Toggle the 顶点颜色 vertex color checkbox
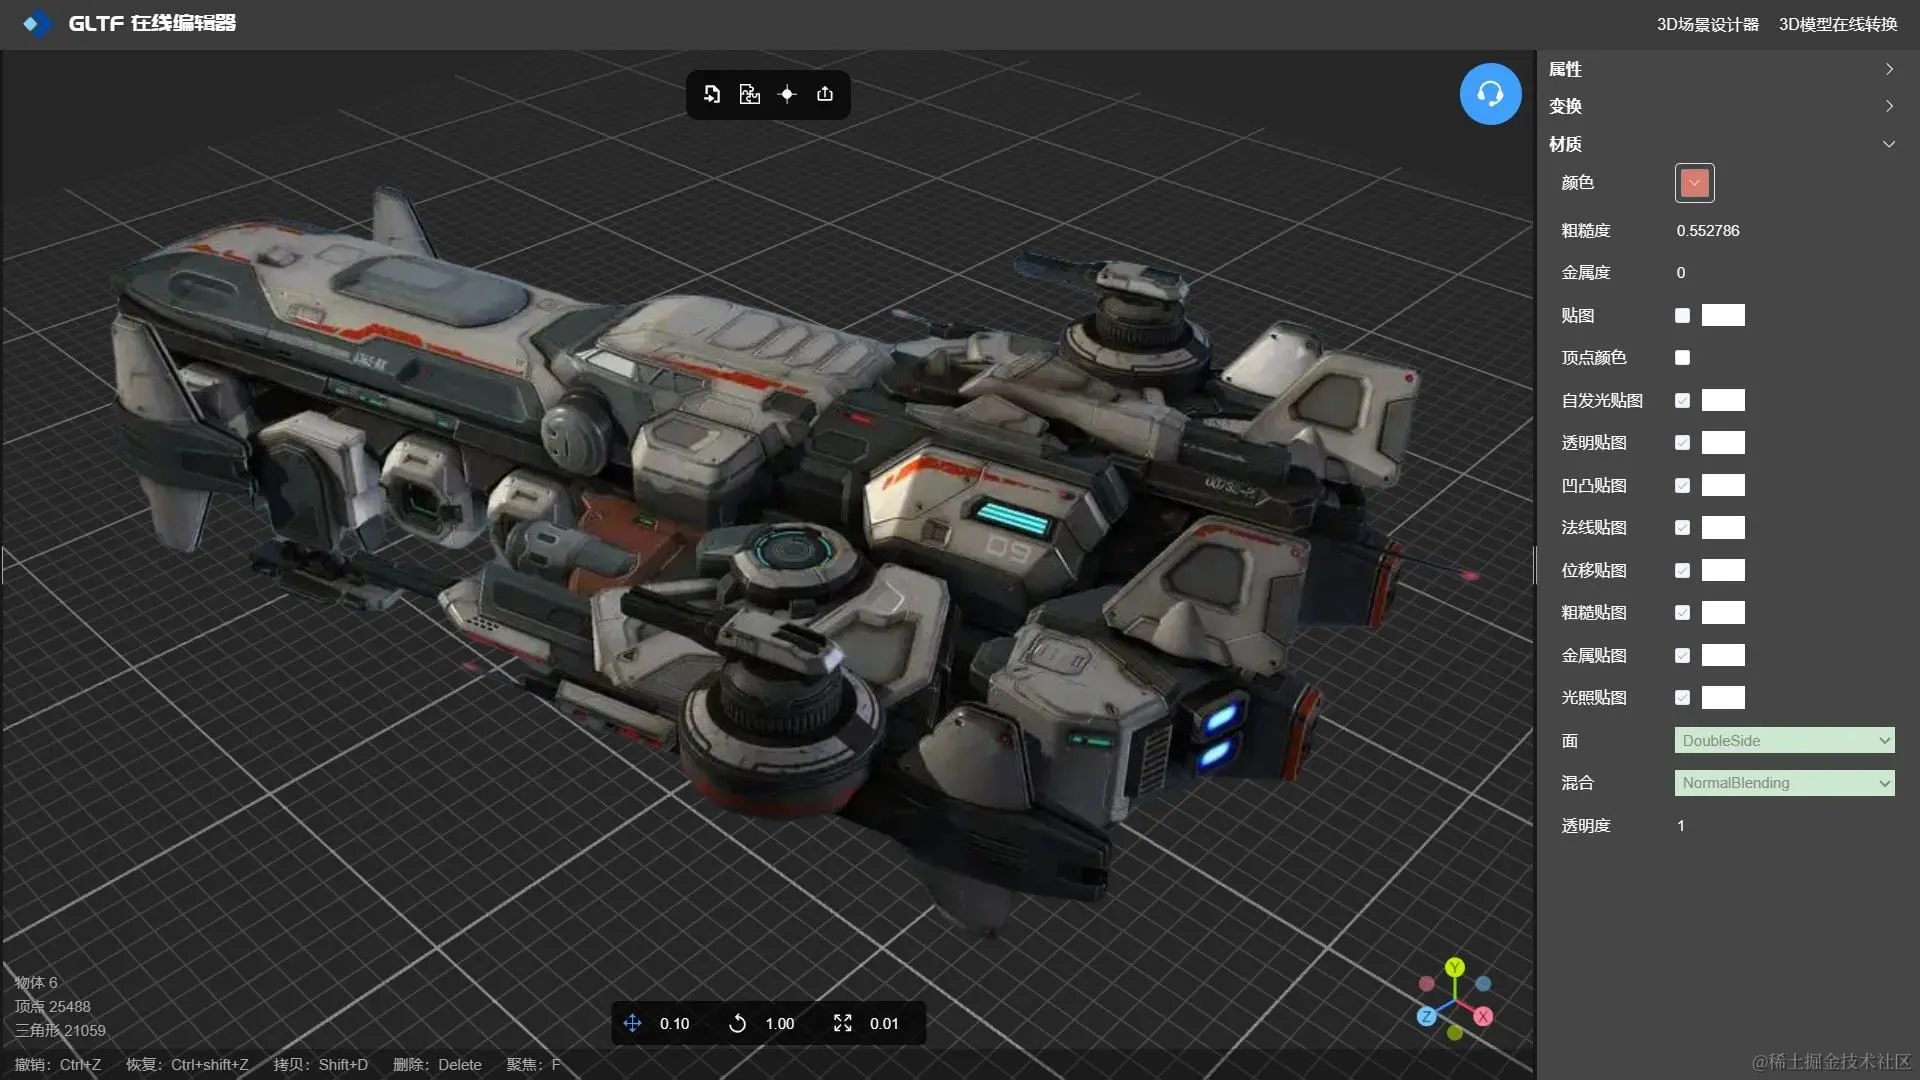 [1682, 358]
